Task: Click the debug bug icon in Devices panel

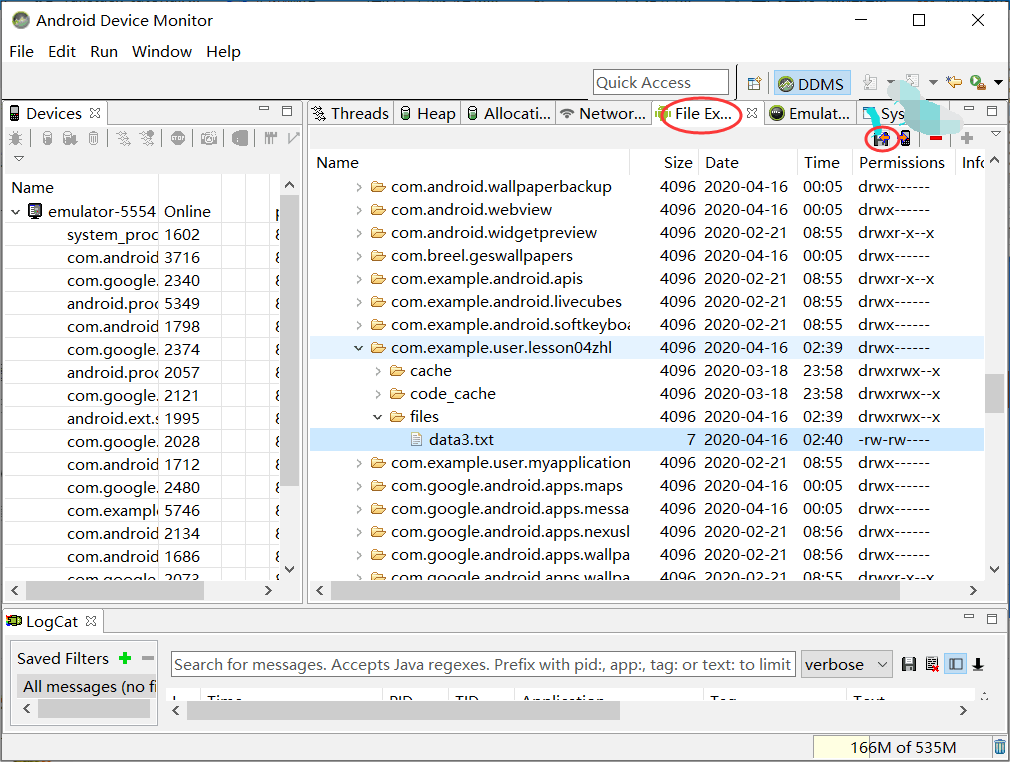Action: (15, 138)
